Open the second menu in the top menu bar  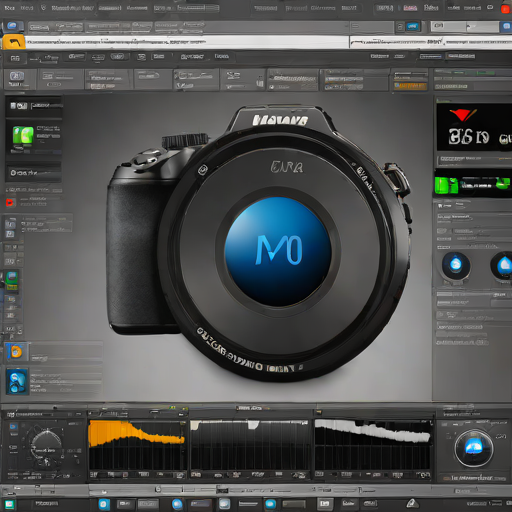27,8
